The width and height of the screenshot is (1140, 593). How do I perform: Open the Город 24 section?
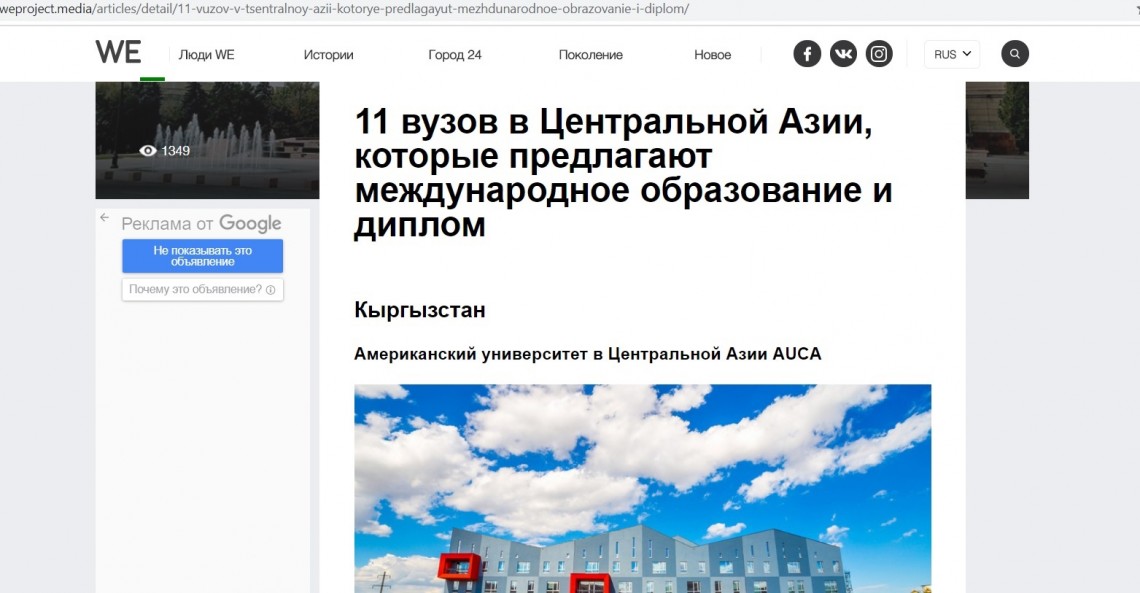coord(455,55)
